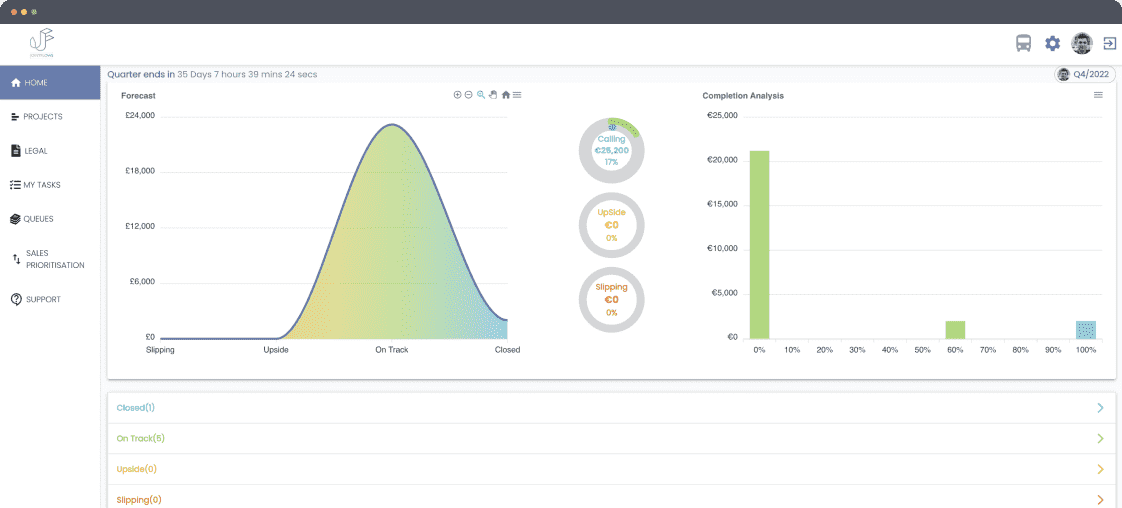Click the zoom in icon on Forecast chart

point(457,95)
